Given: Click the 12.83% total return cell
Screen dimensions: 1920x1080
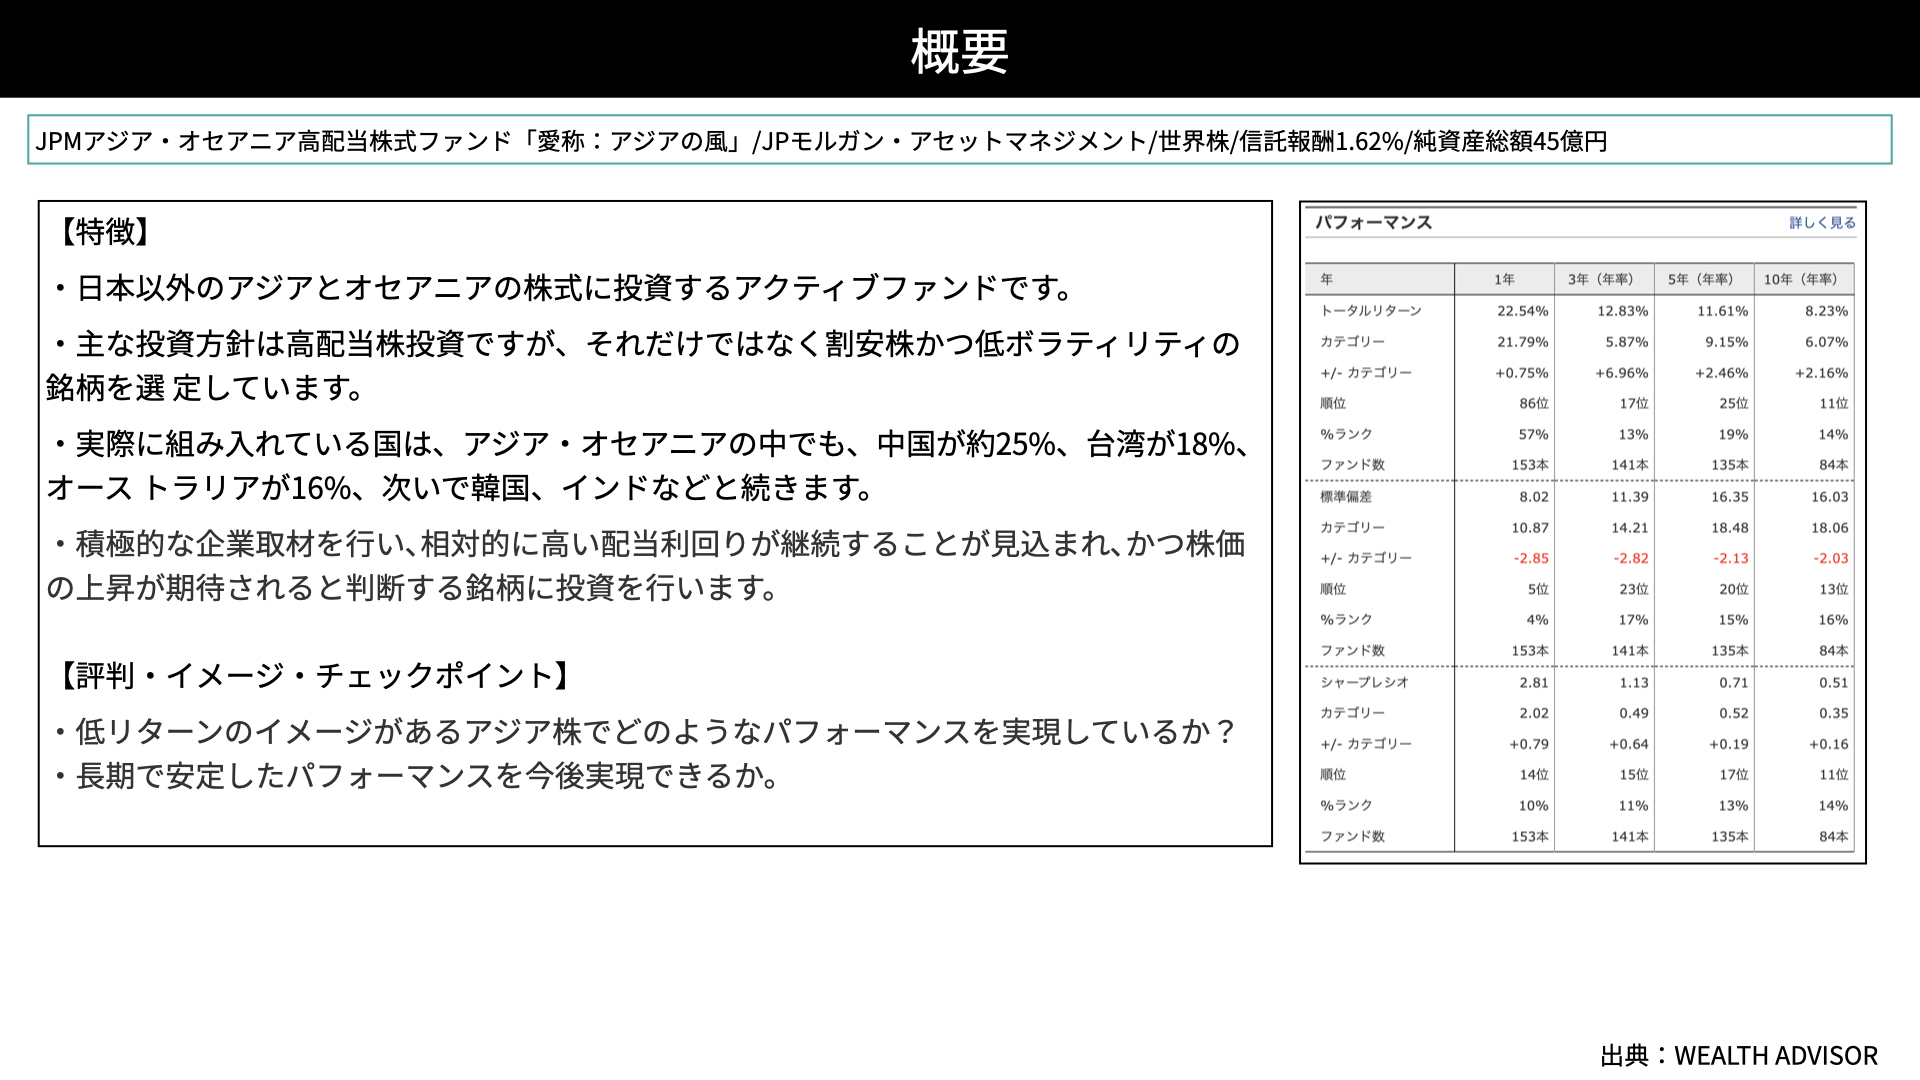Looking at the screenshot, I should [1622, 311].
